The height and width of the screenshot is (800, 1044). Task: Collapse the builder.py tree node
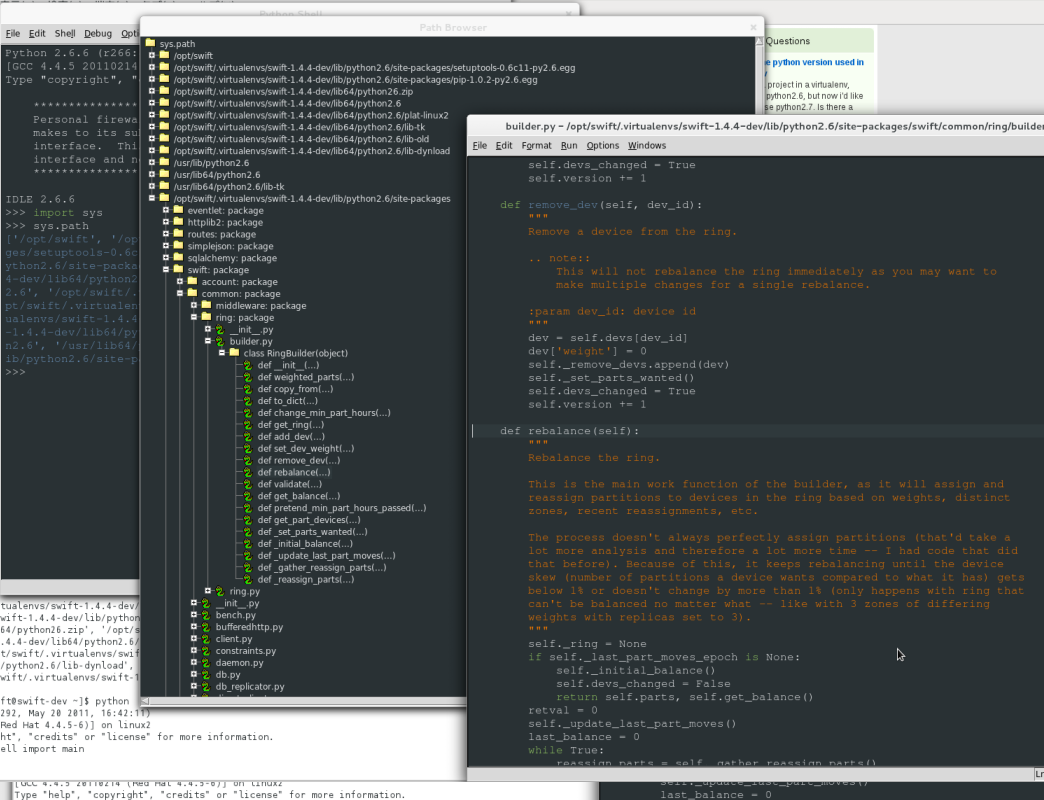pos(208,341)
